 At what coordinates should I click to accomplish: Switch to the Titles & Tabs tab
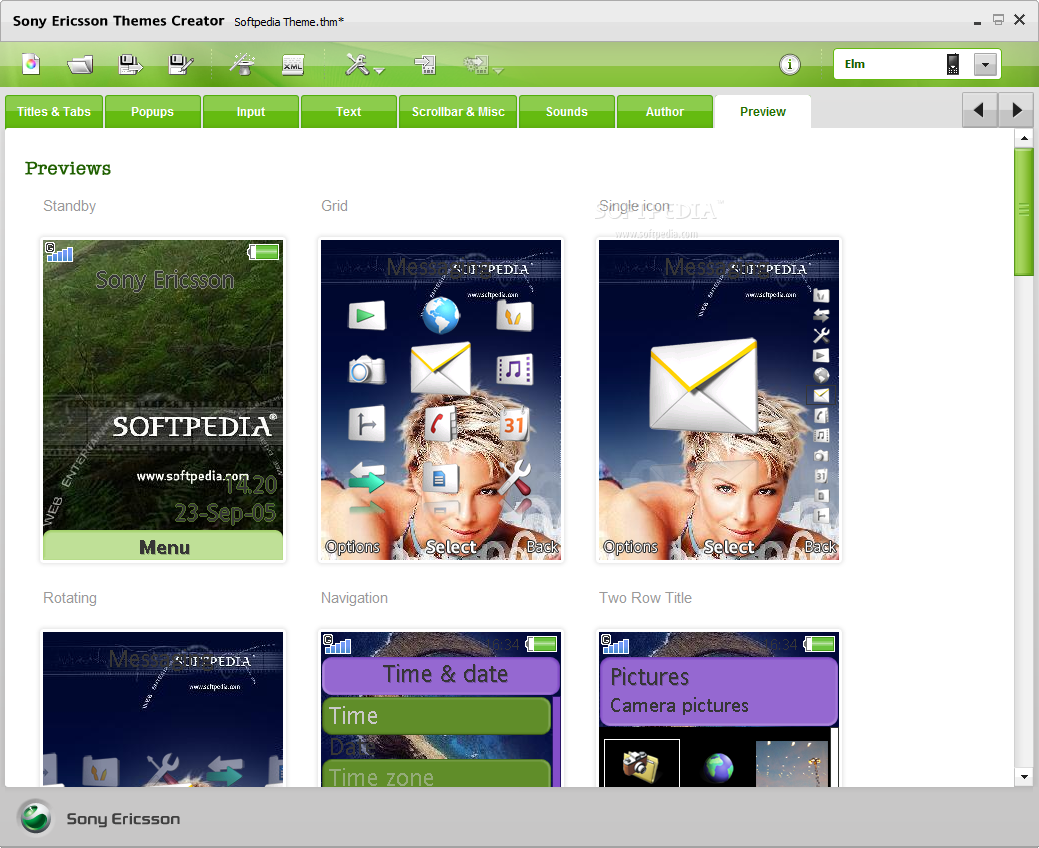click(x=54, y=111)
